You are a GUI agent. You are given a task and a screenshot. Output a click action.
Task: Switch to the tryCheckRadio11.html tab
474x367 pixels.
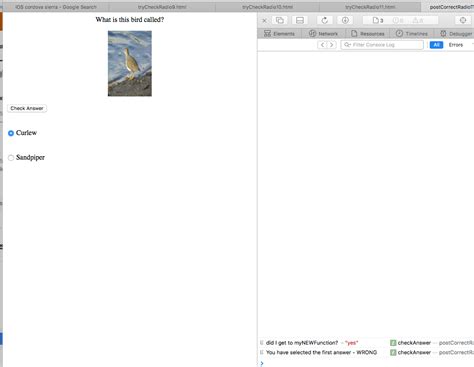[370, 7]
